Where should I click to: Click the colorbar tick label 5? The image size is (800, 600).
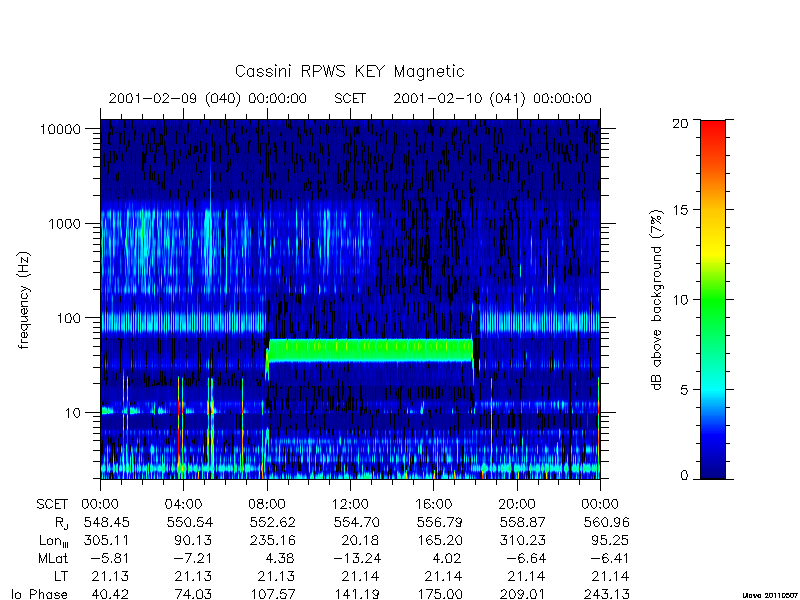(x=684, y=390)
